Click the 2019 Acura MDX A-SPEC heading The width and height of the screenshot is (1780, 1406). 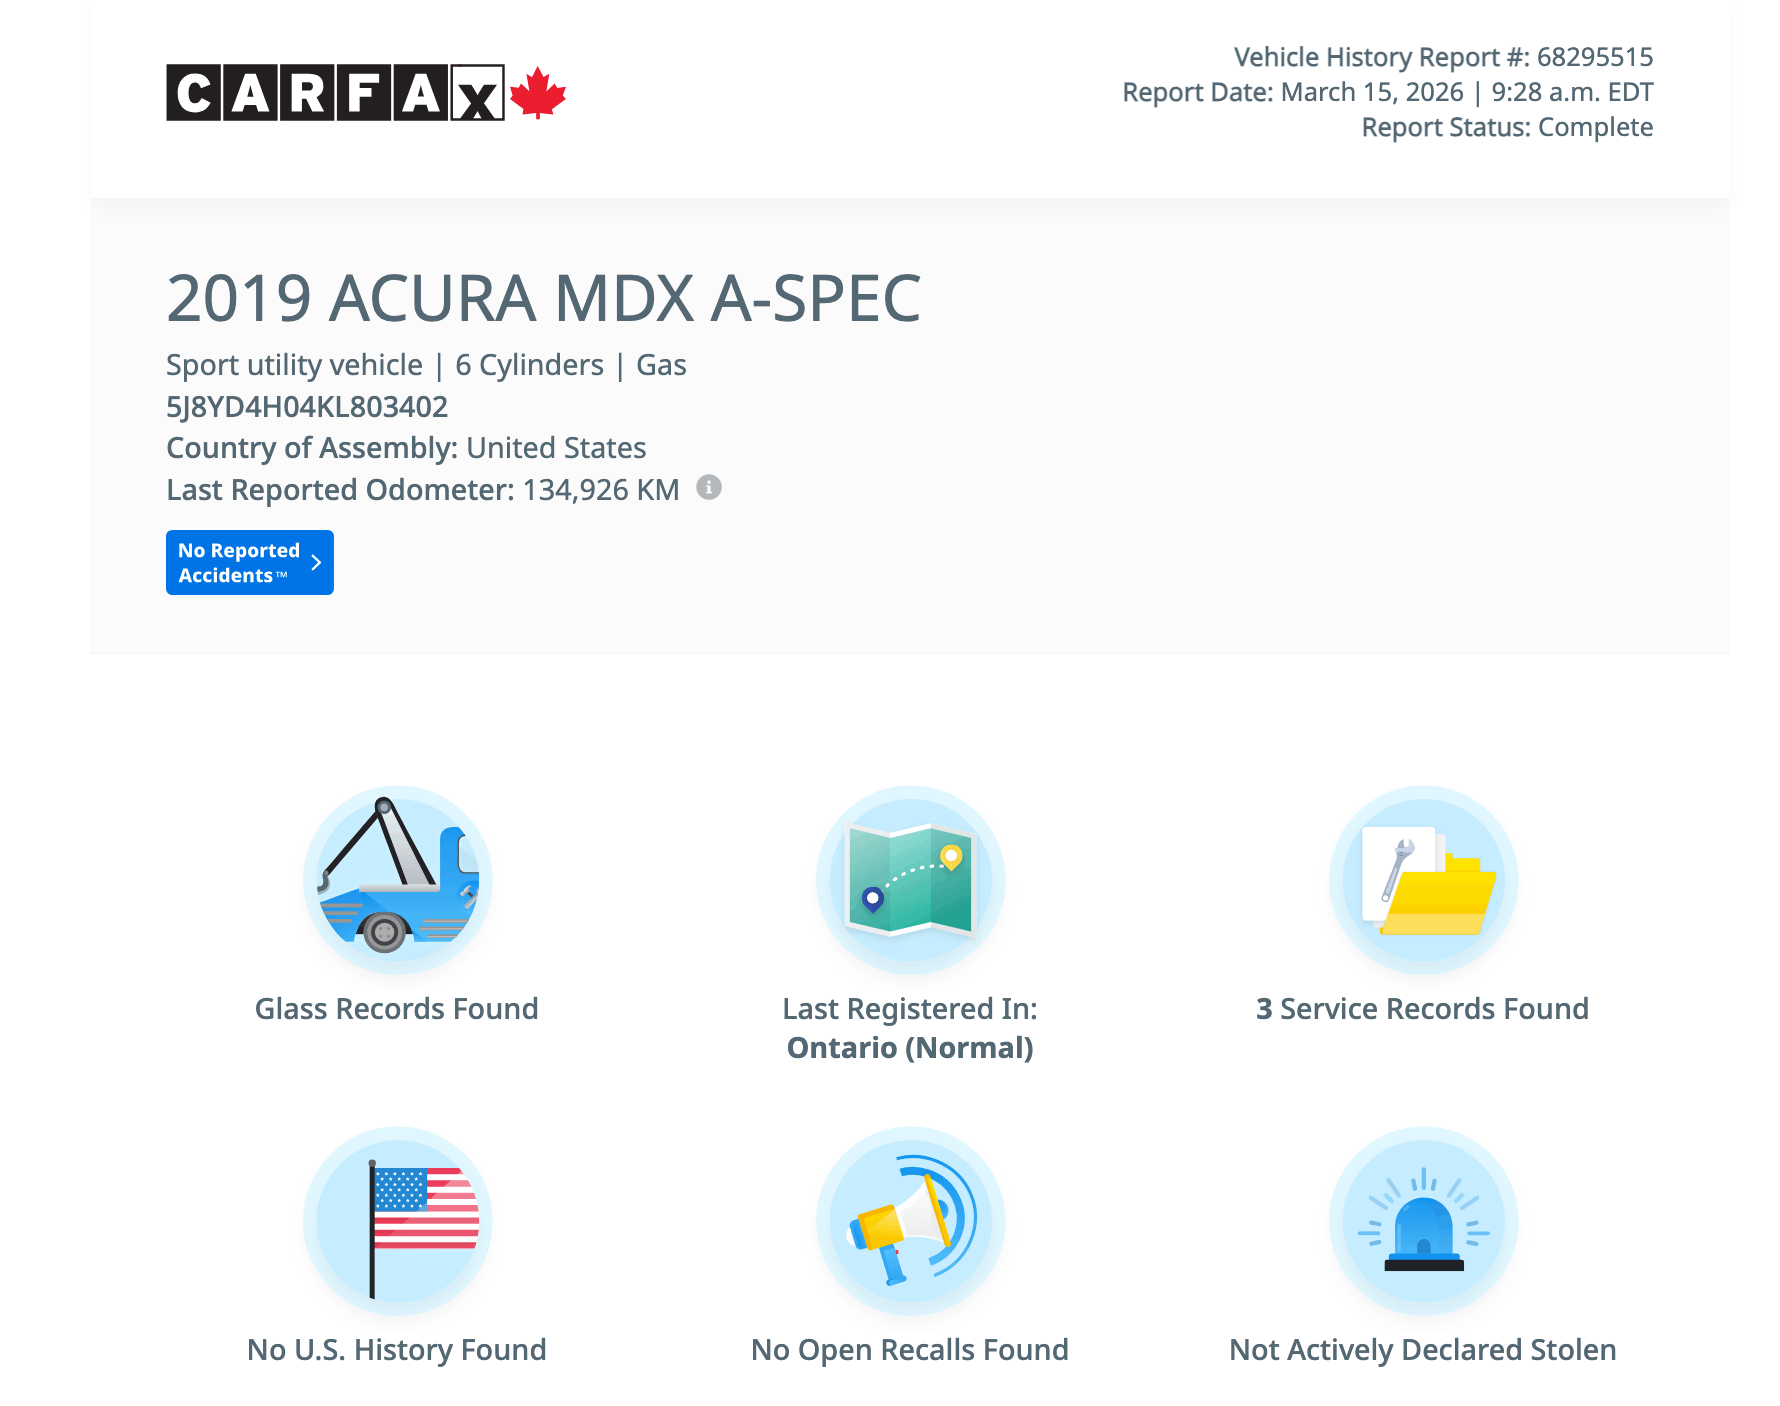point(543,299)
